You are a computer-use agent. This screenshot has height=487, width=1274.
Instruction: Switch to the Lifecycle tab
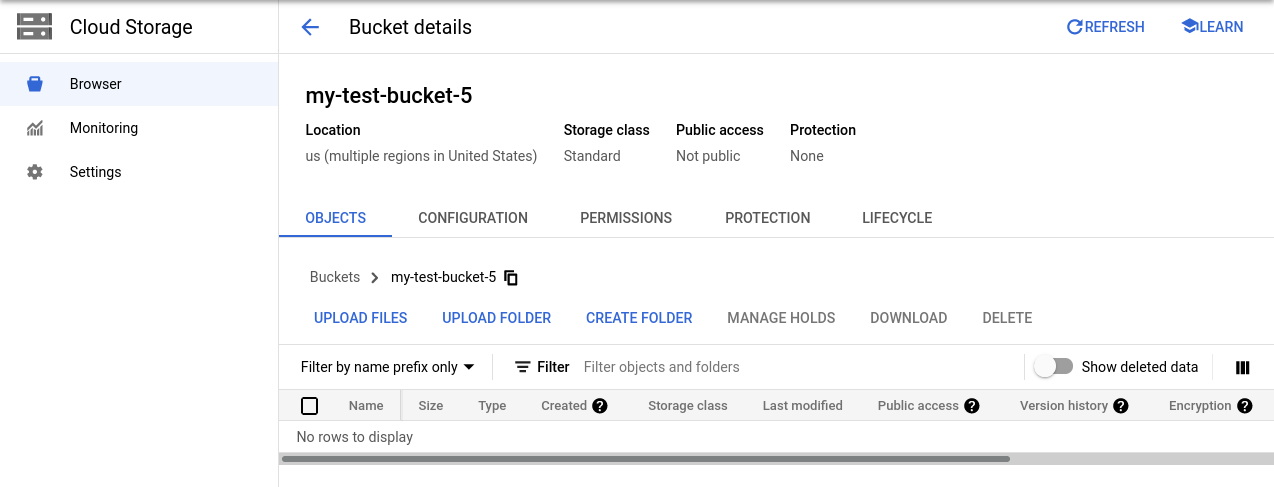(897, 217)
